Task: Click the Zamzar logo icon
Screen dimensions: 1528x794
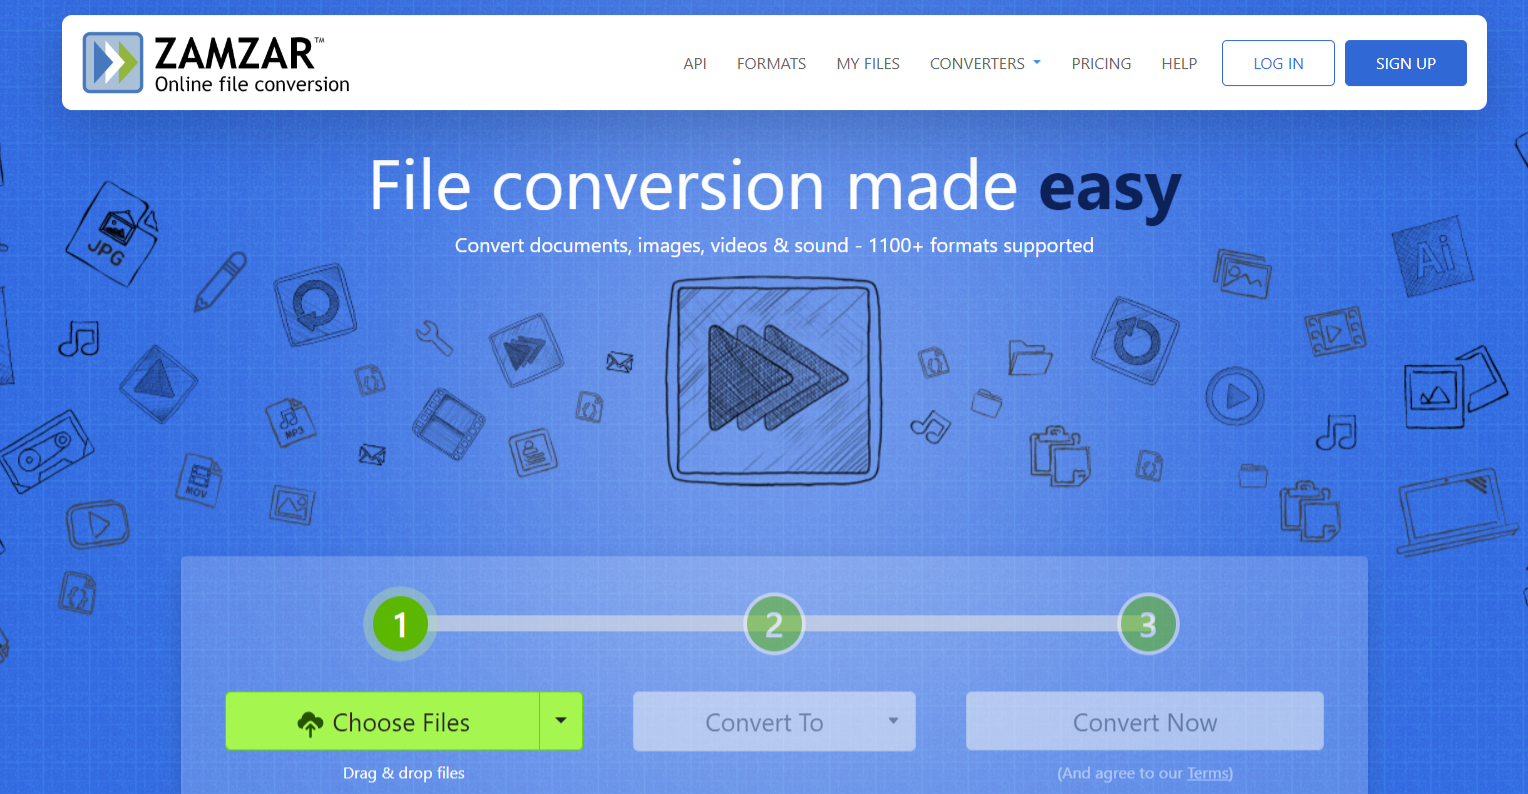Action: coord(112,63)
